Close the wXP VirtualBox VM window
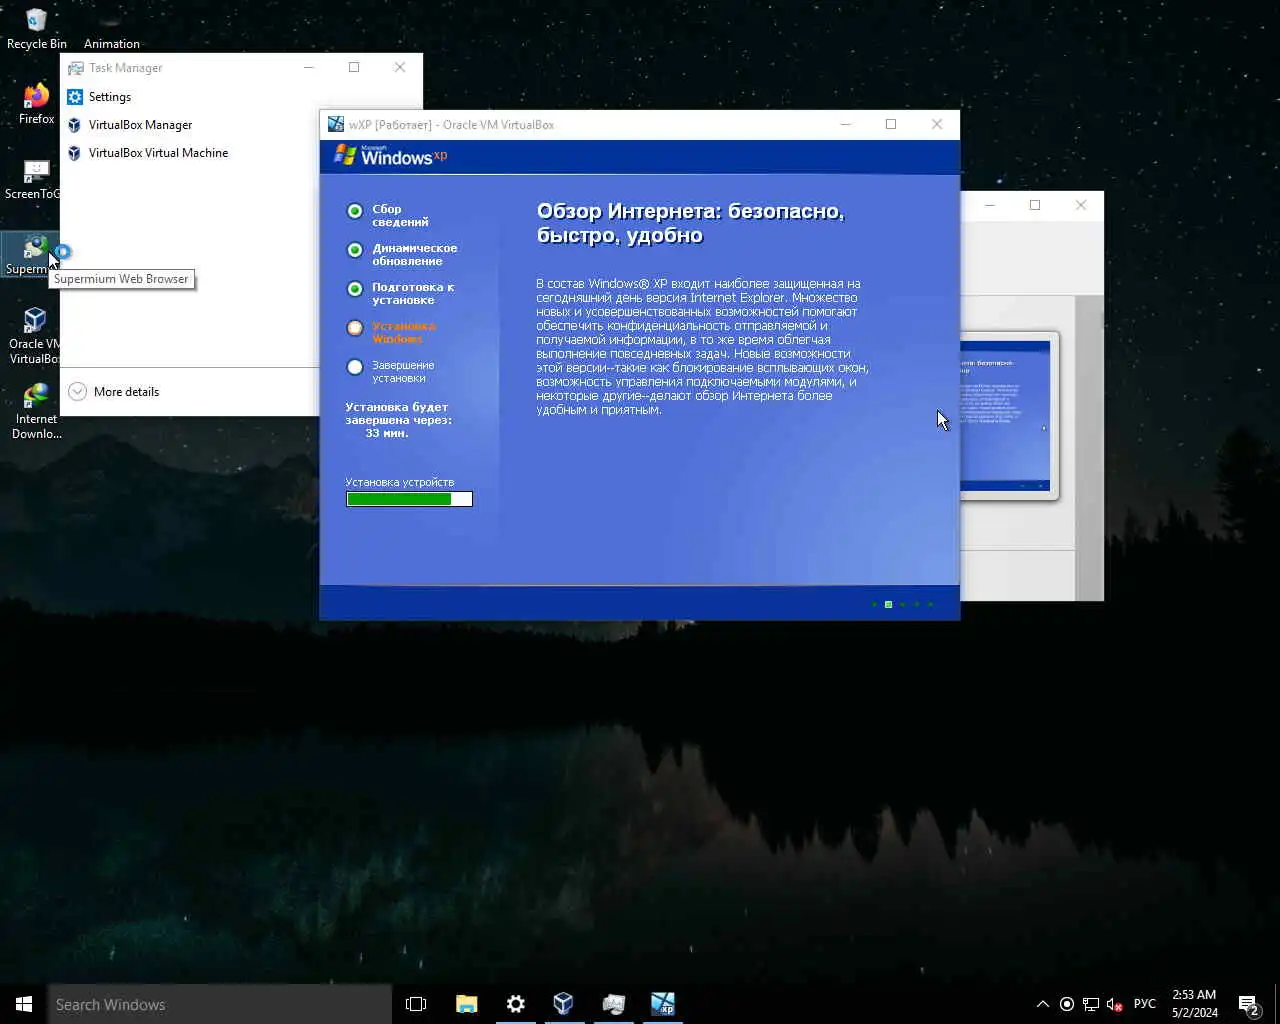The image size is (1280, 1024). (x=937, y=124)
